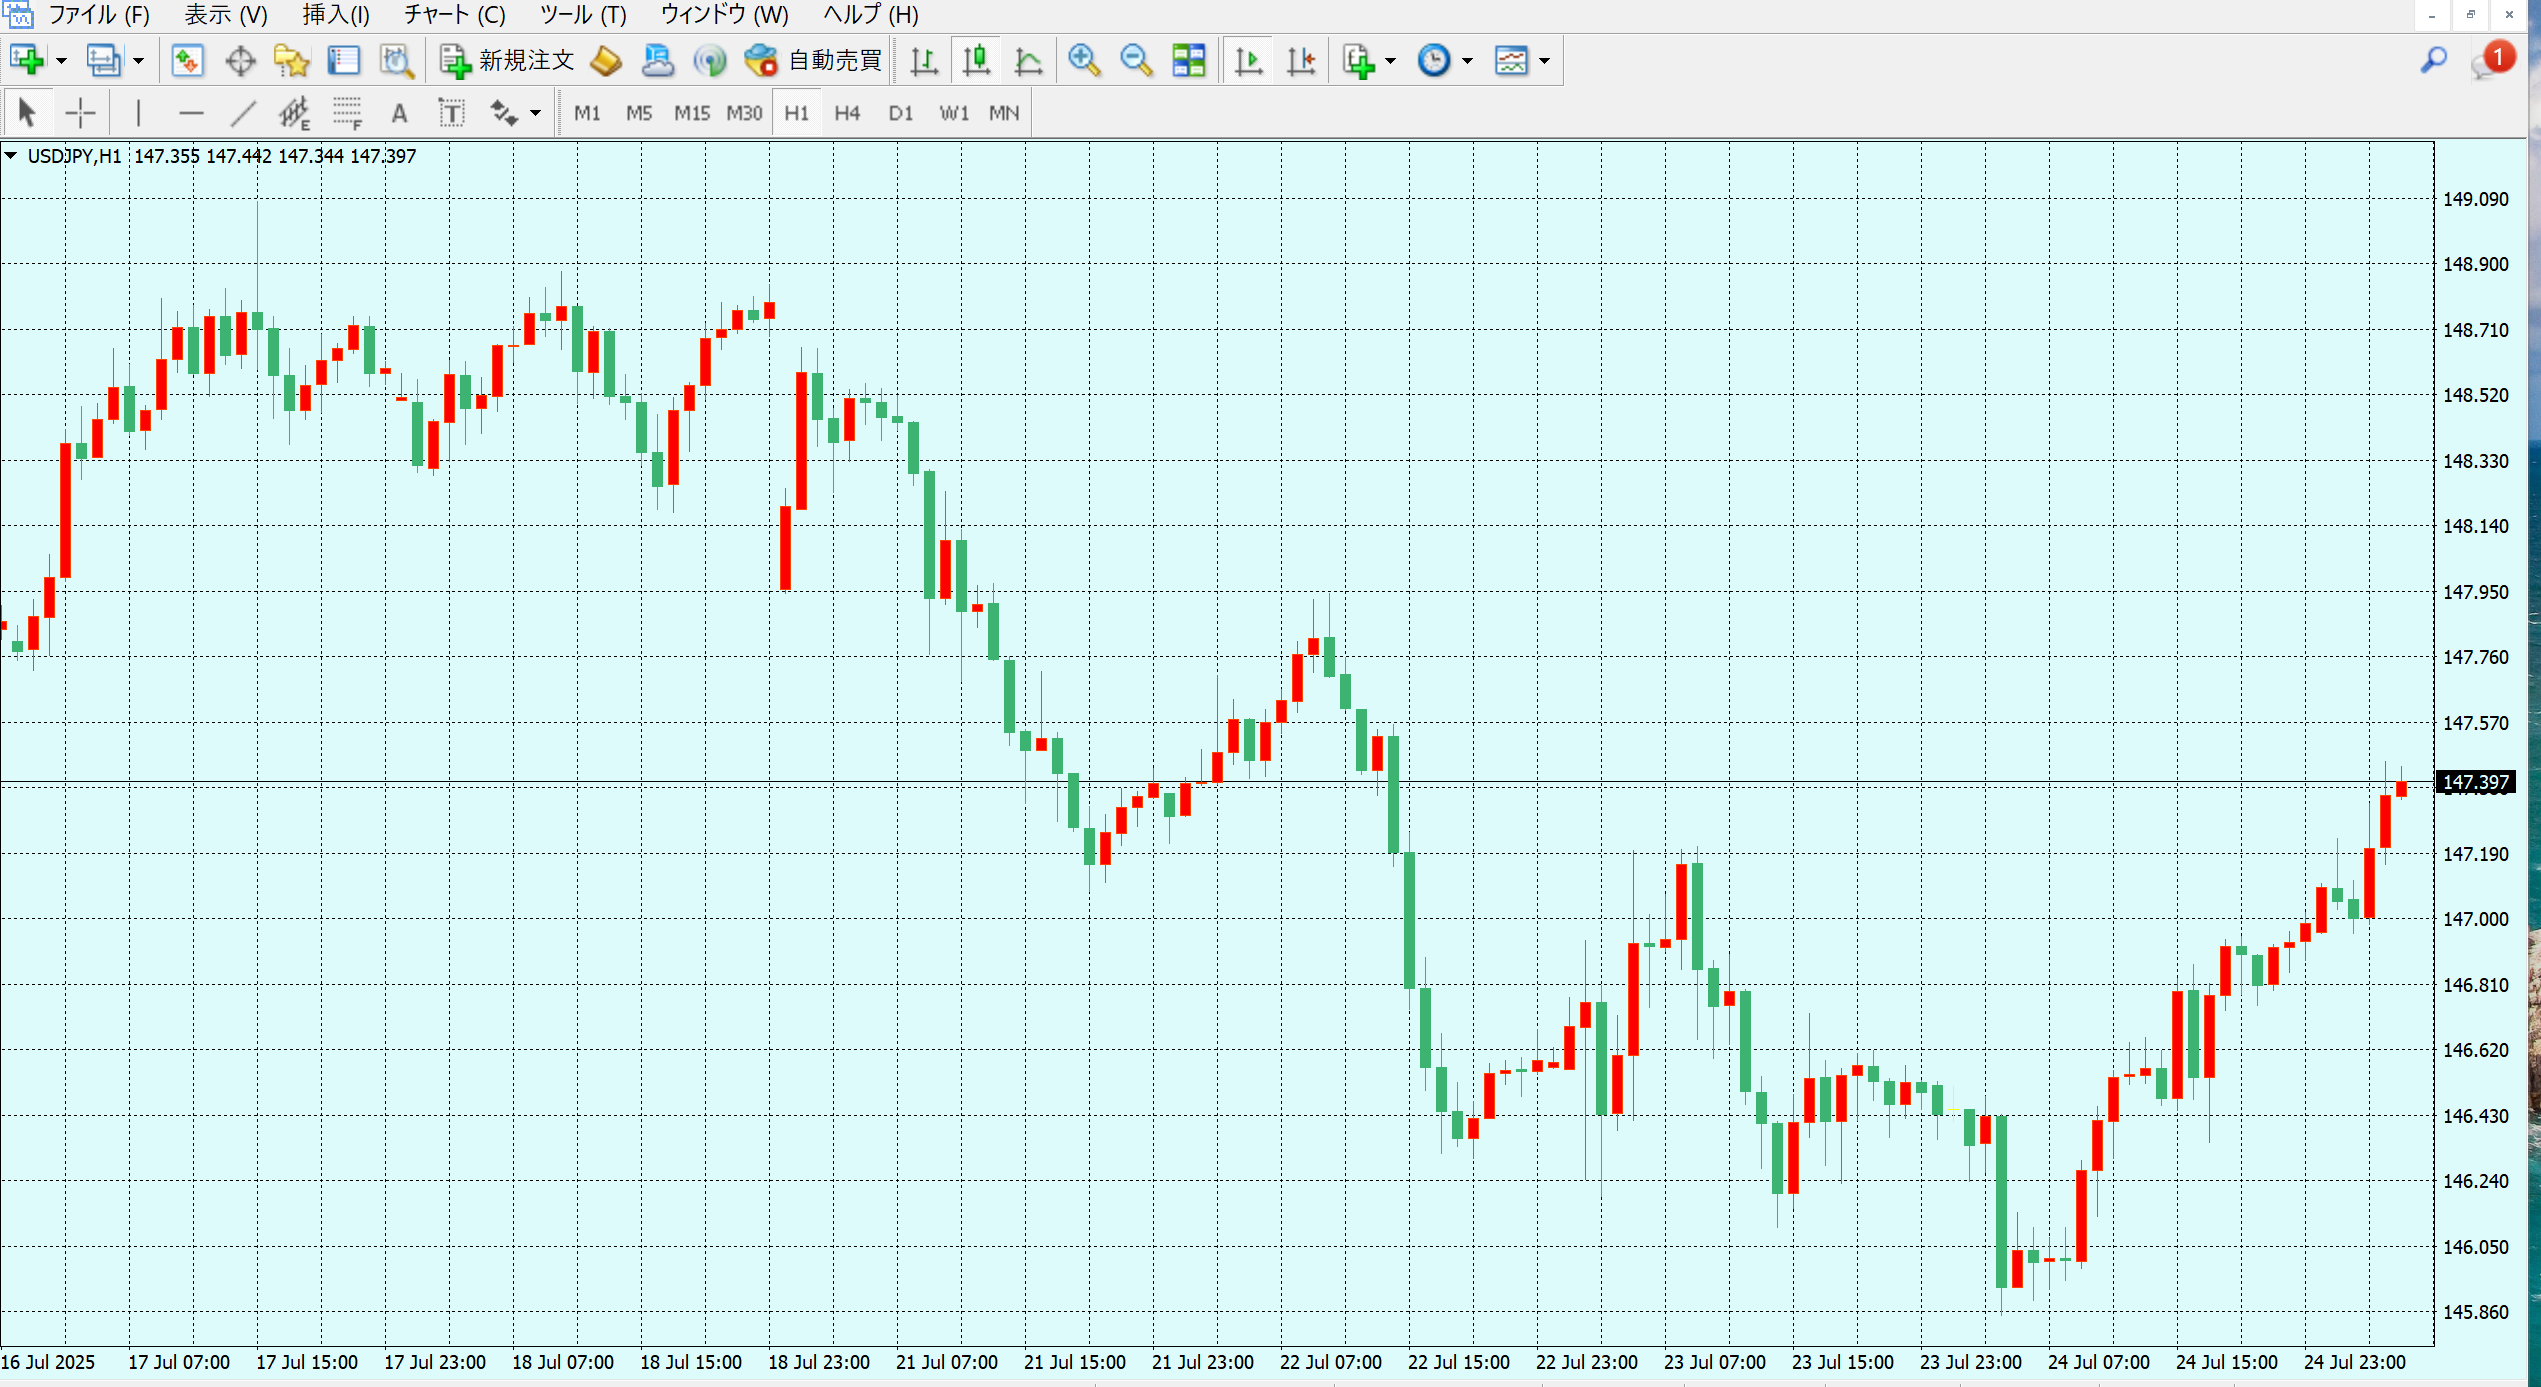Click the Zoom Out magnifier icon
2541x1387 pixels.
pyautogui.click(x=1136, y=61)
